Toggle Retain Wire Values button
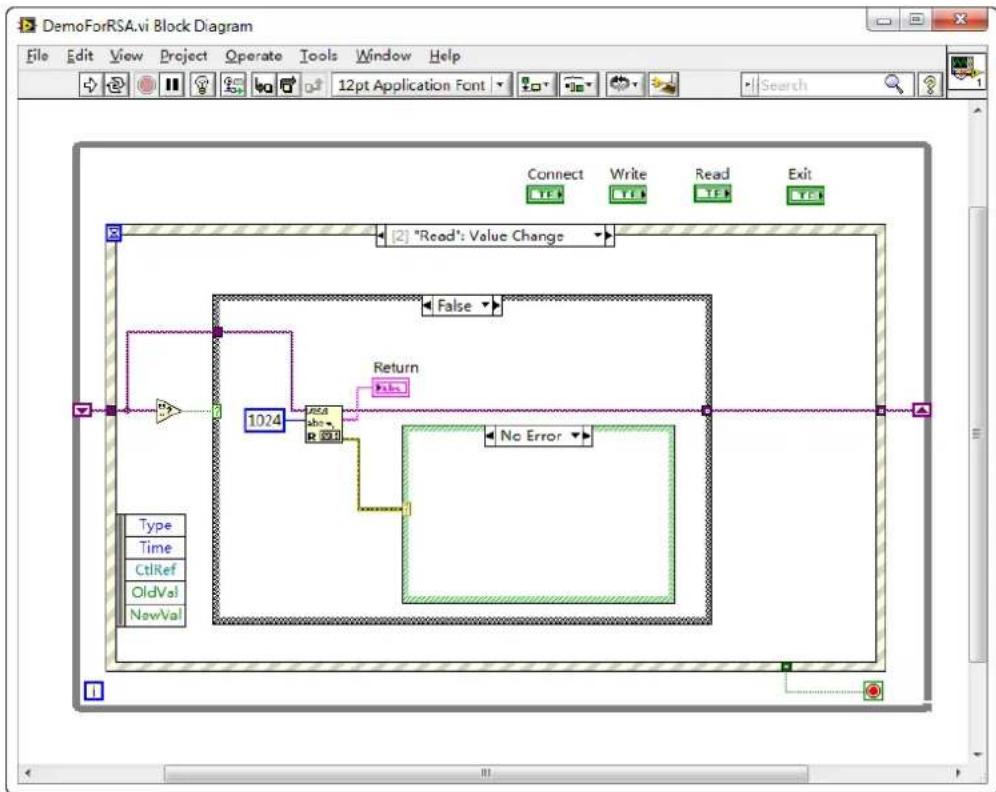Image resolution: width=996 pixels, height=792 pixels. click(233, 84)
